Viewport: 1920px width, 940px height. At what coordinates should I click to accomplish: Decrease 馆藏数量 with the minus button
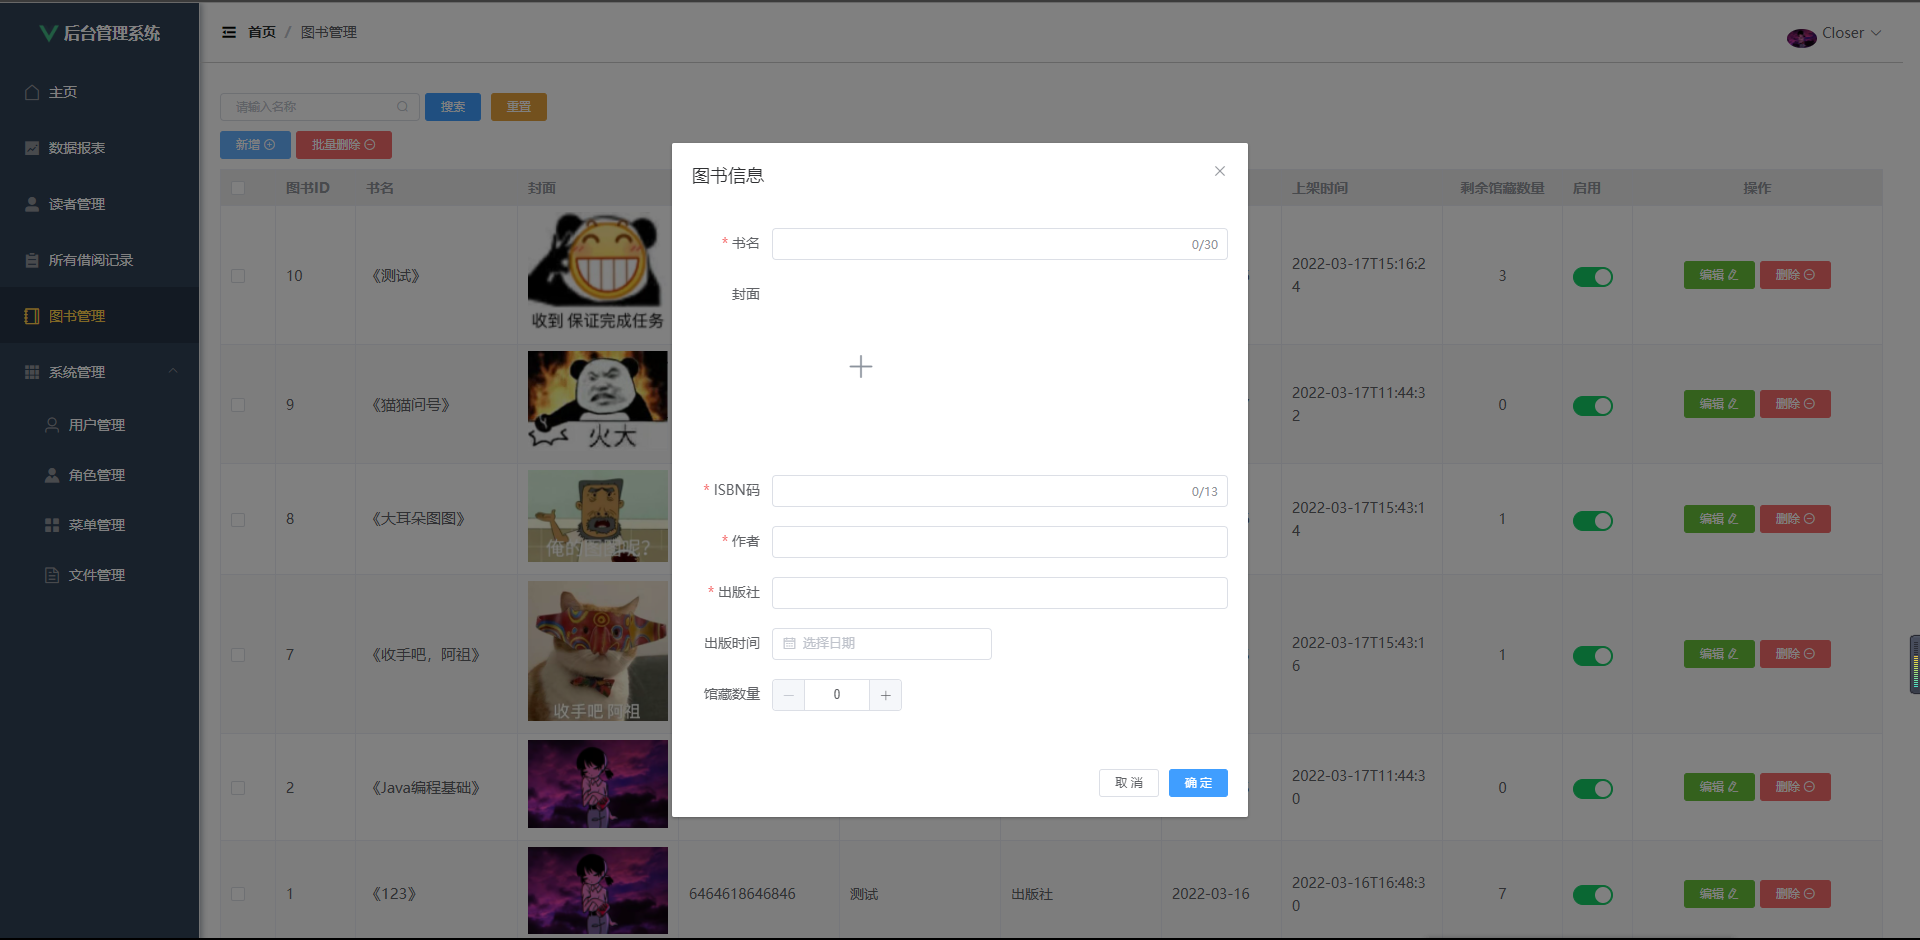[x=788, y=695]
